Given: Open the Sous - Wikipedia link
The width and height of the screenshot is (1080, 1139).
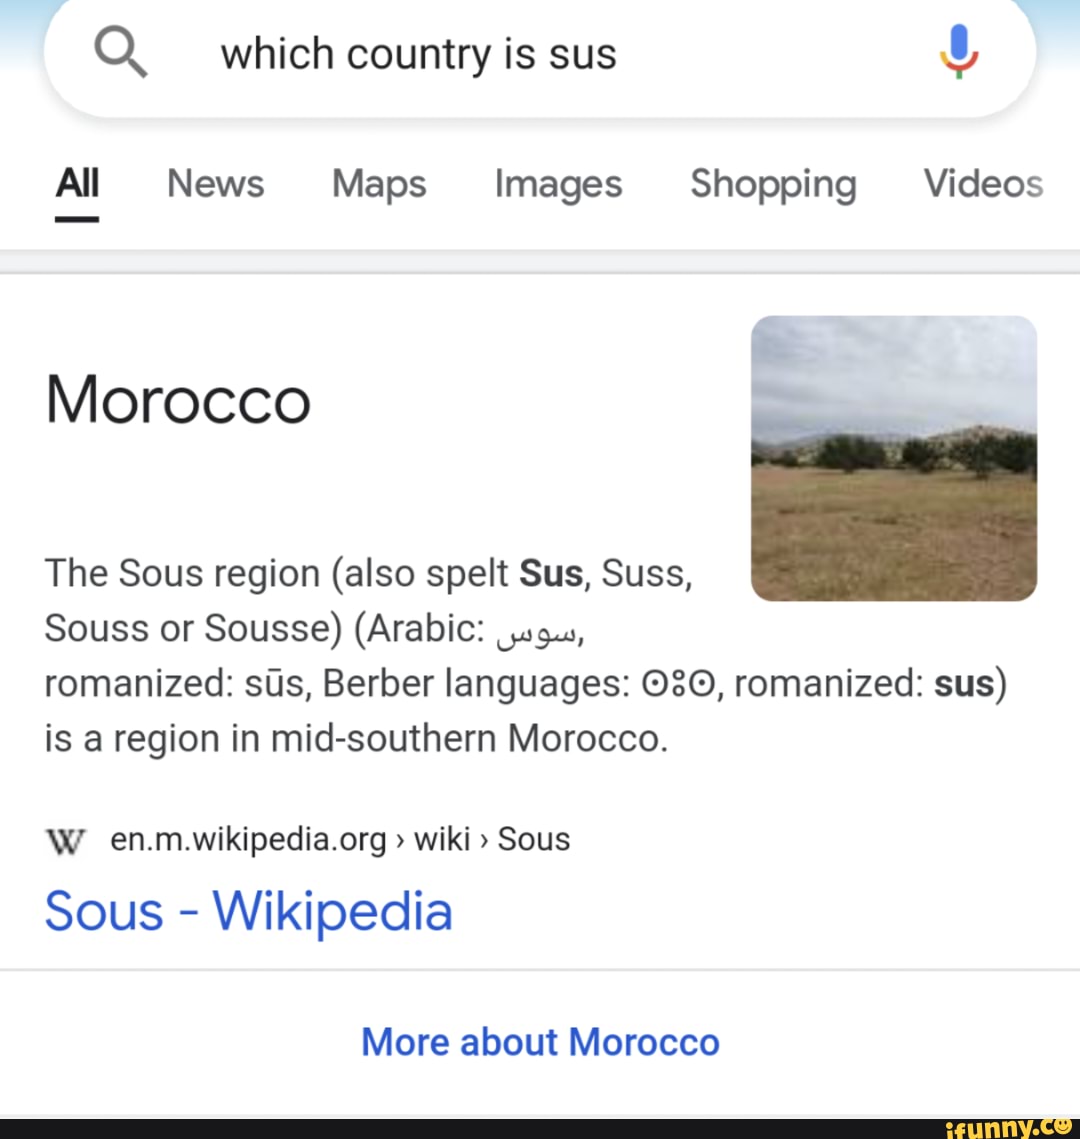Looking at the screenshot, I should pyautogui.click(x=248, y=911).
